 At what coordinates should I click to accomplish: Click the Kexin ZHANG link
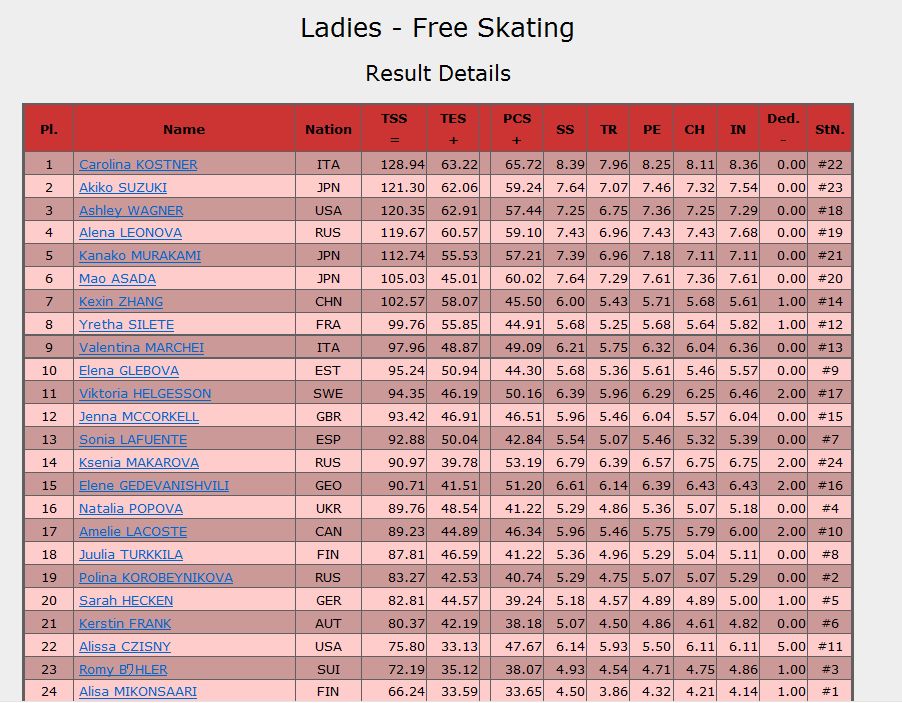point(121,302)
